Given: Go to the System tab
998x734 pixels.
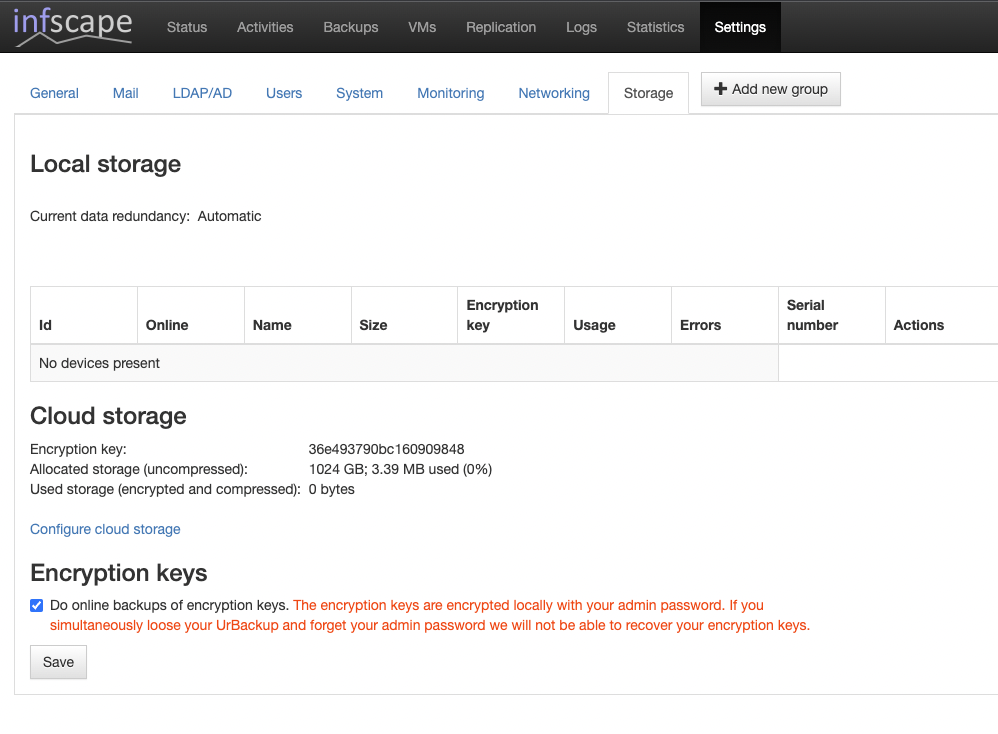Looking at the screenshot, I should [359, 93].
